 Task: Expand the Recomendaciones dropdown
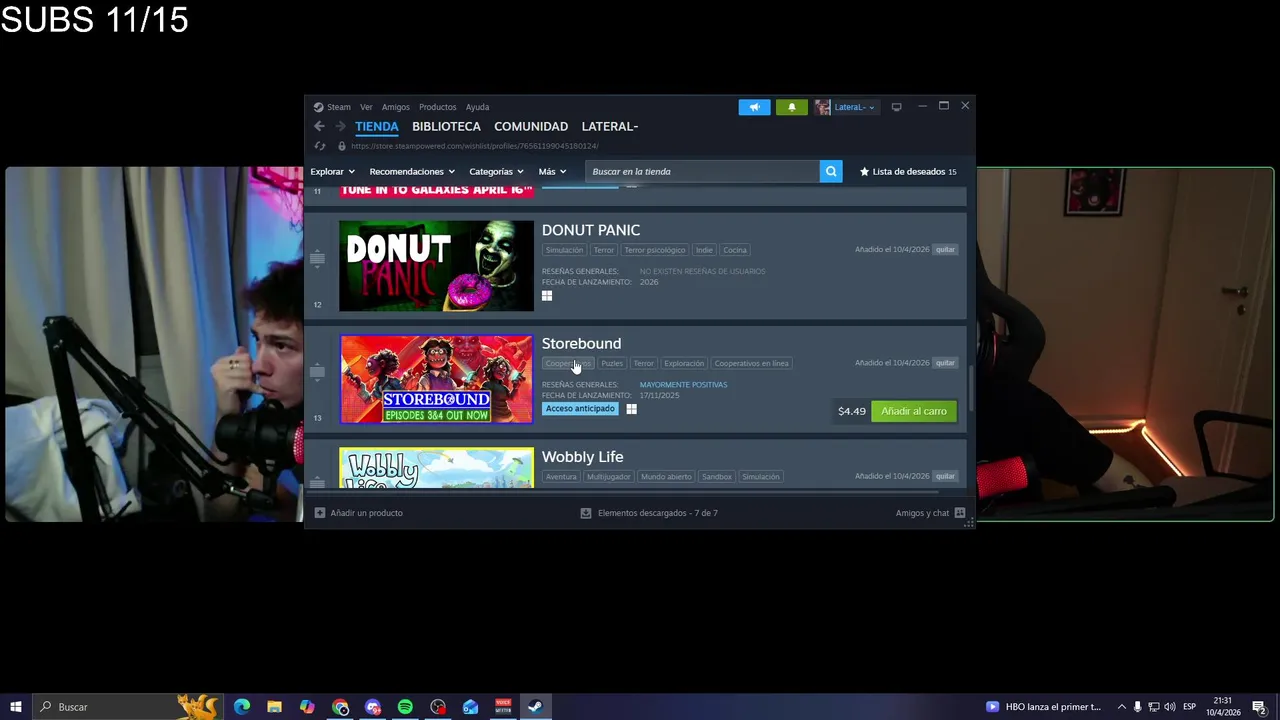click(412, 171)
